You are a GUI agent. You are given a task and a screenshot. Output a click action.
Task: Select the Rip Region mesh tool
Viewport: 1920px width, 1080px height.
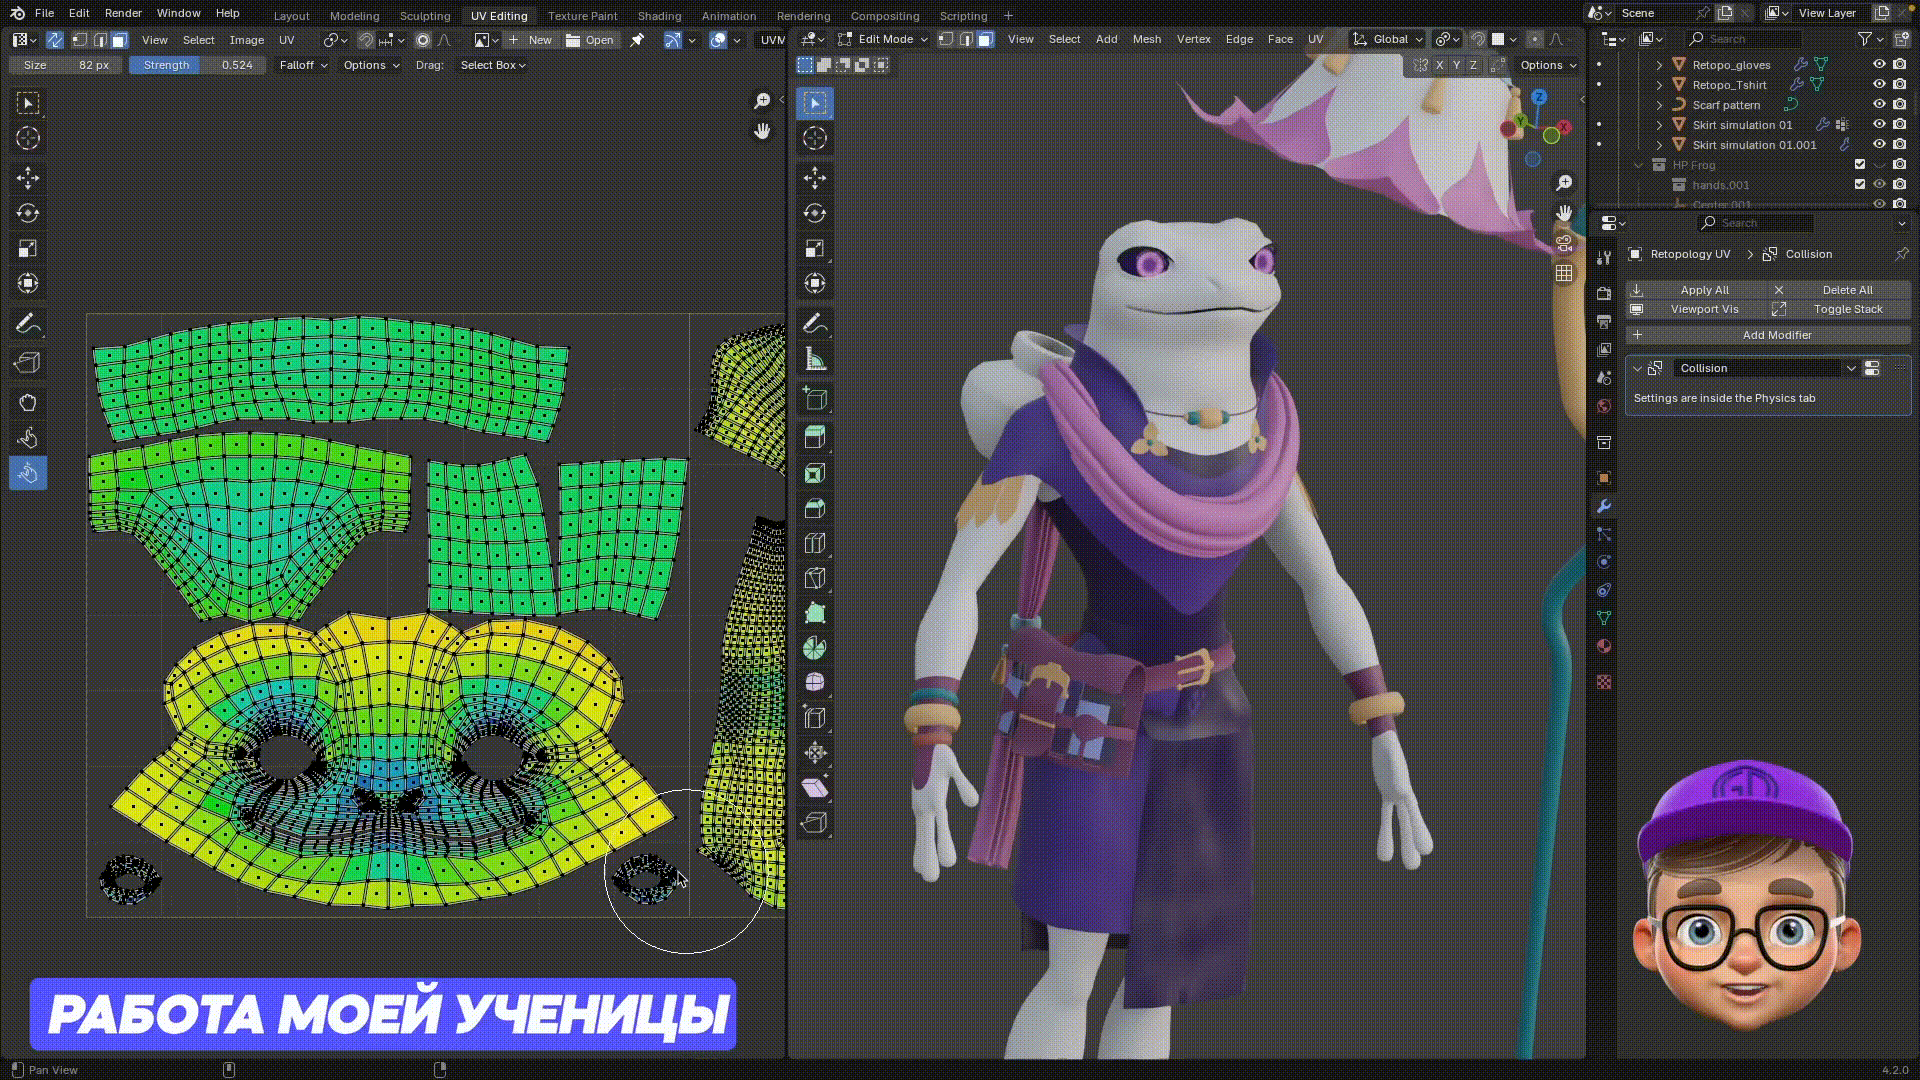tap(815, 823)
